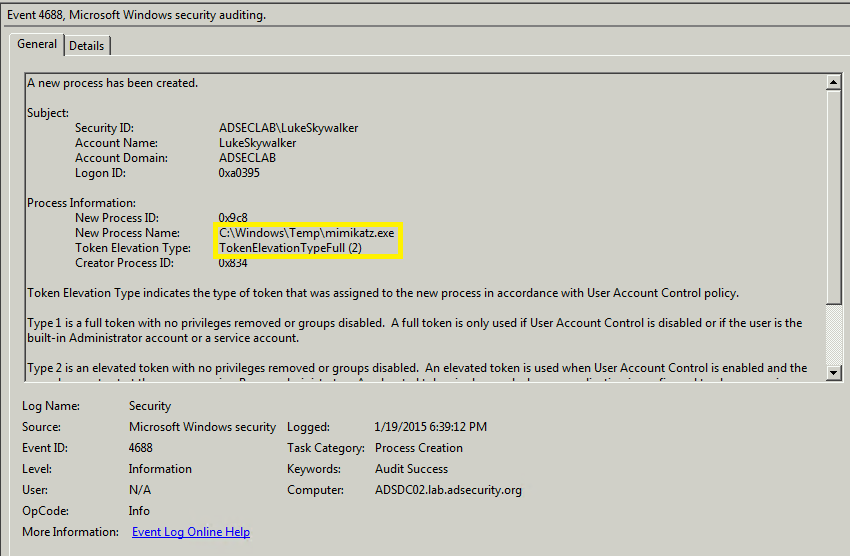This screenshot has height=556, width=850.
Task: Select the Security ID value ADSECLAB\LukeSkywalker
Action: [x=288, y=128]
